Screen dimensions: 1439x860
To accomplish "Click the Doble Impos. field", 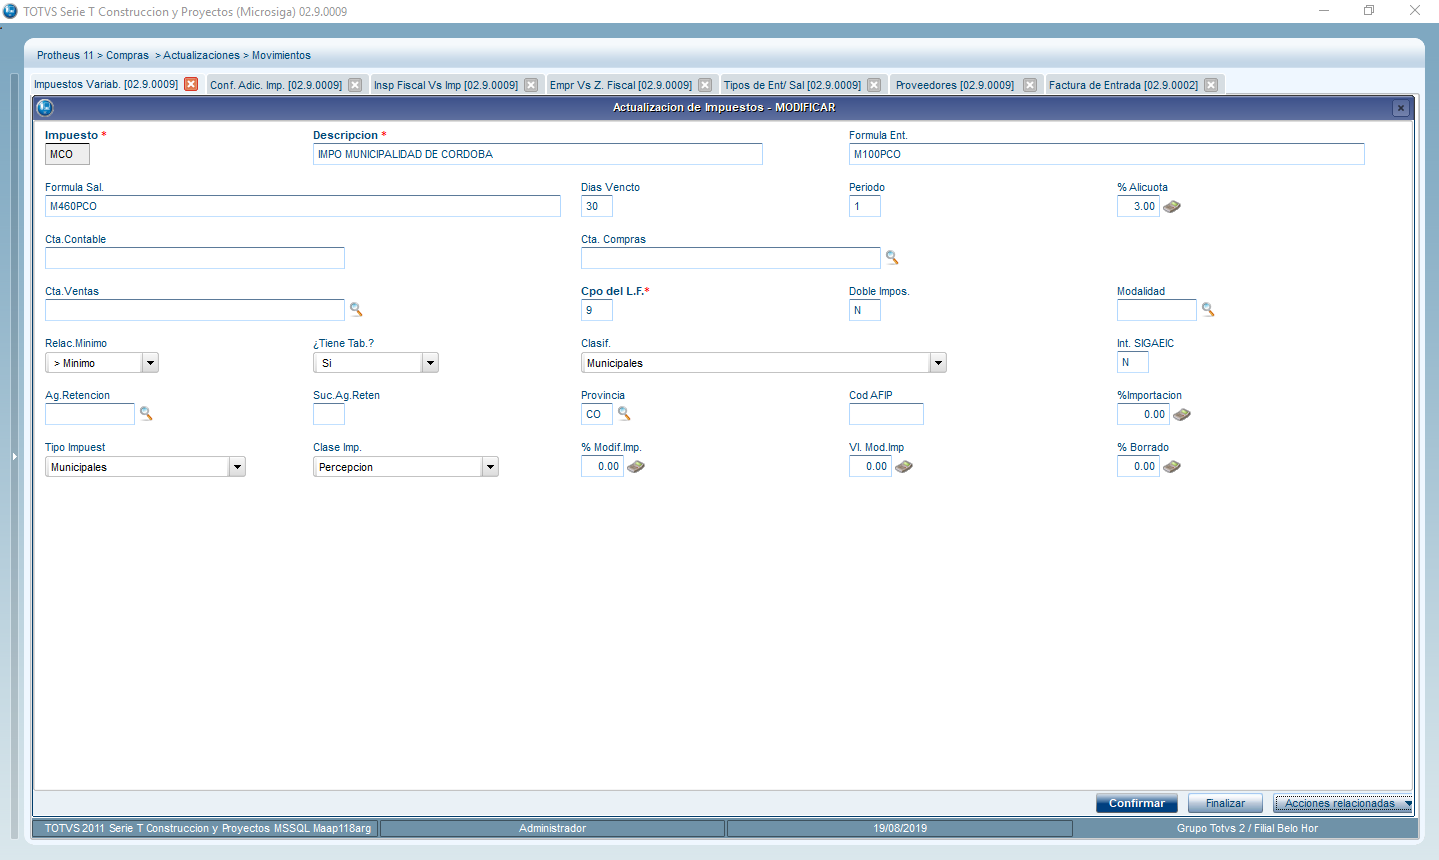I will click(865, 310).
